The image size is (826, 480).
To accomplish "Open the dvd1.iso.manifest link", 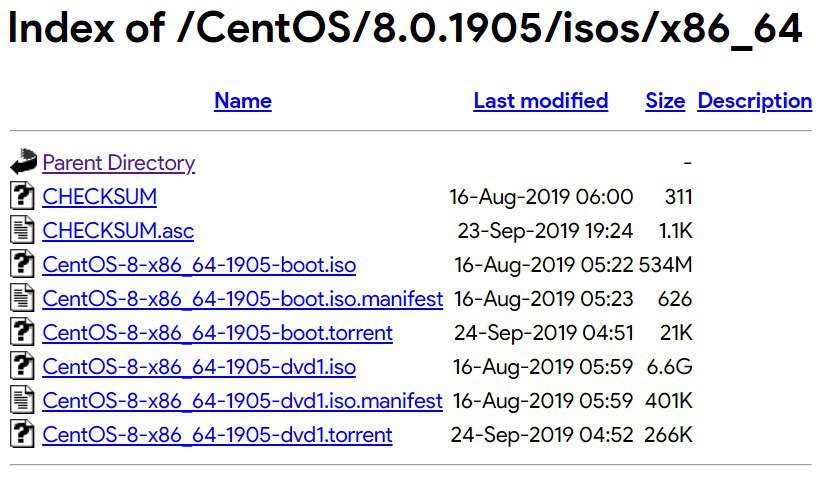I will 242,400.
